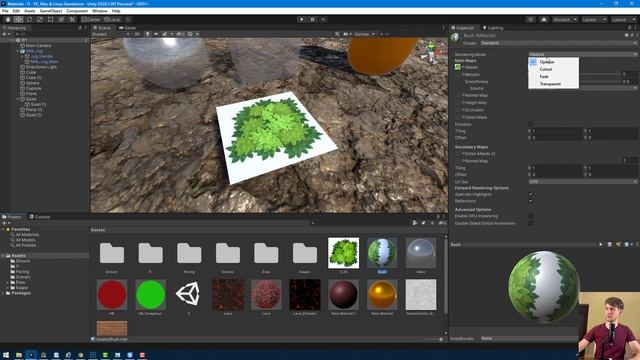640x360 pixels.
Task: Click the Pause button
Action: 312,19
